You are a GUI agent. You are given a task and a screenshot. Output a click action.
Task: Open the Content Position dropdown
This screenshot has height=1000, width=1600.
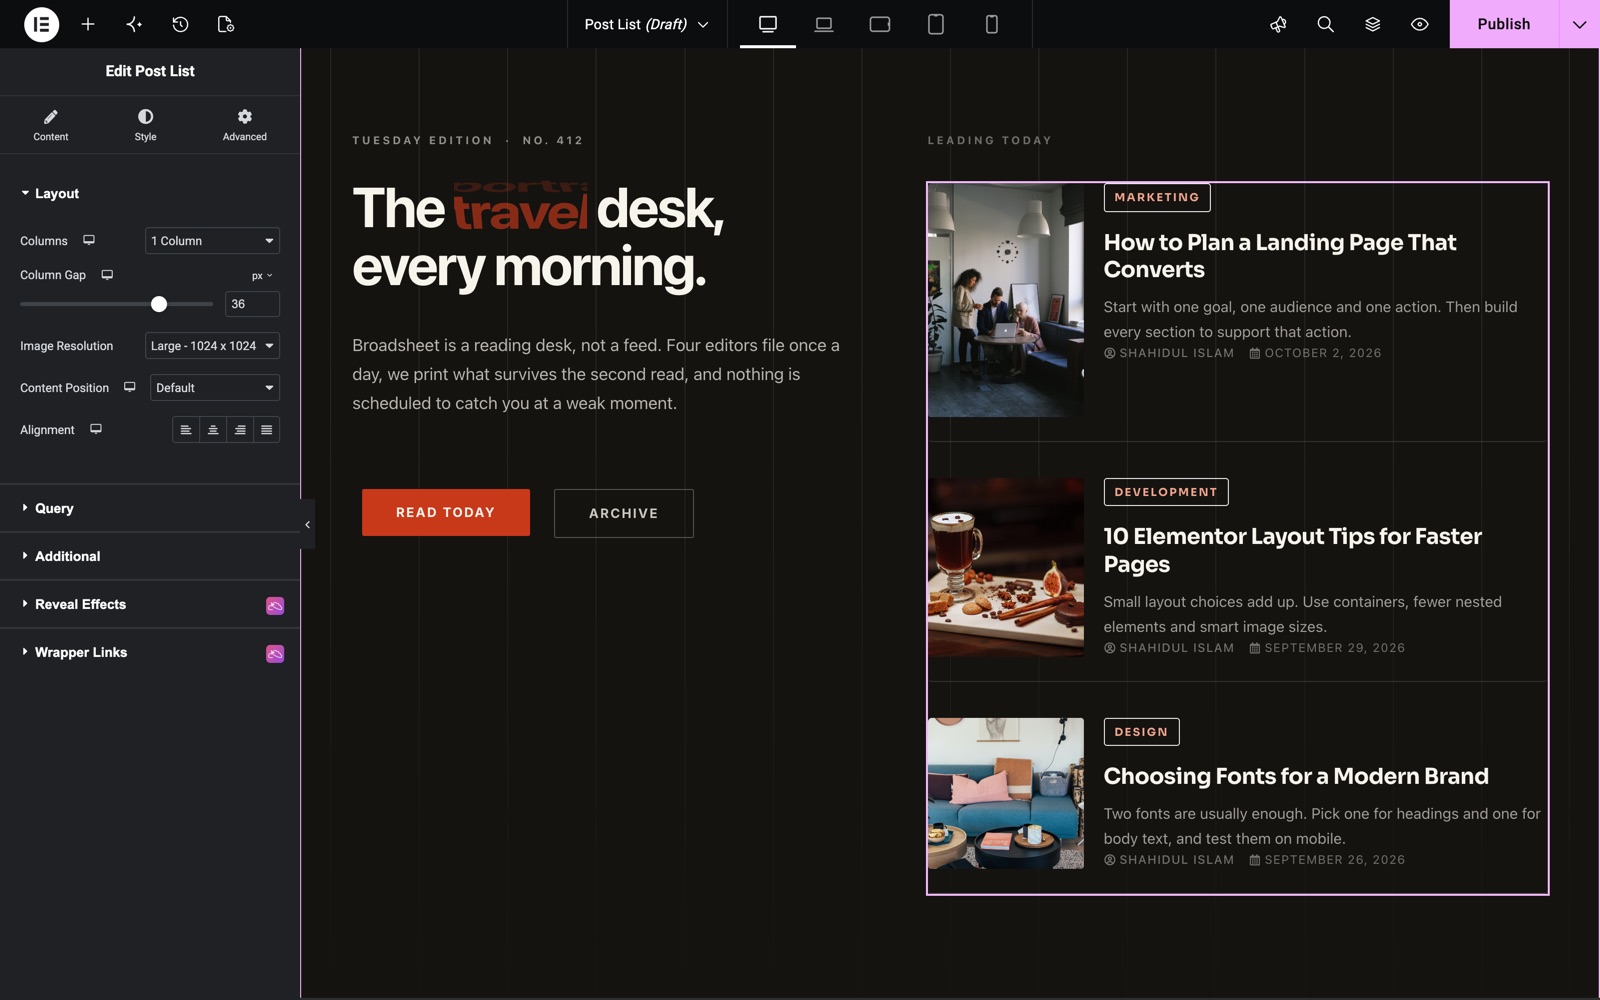(215, 388)
